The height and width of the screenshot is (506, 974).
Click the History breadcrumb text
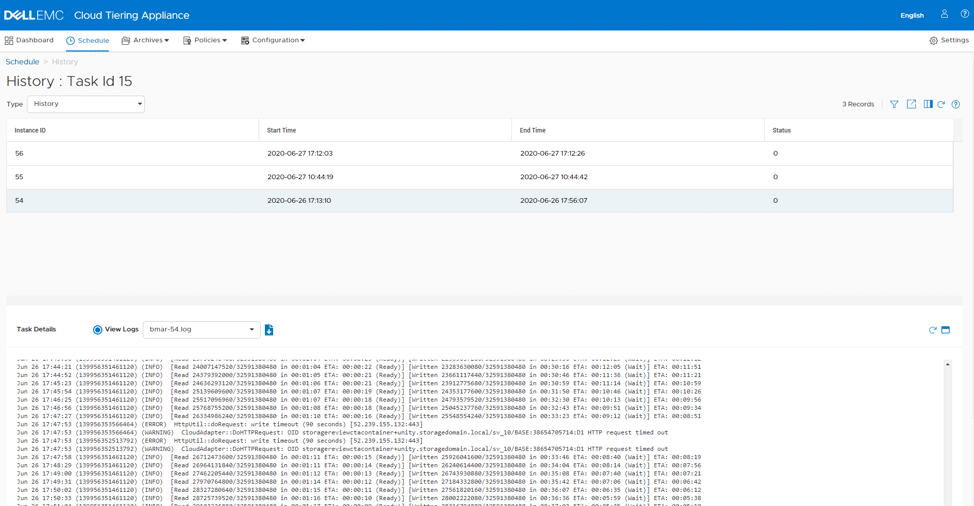(x=65, y=61)
